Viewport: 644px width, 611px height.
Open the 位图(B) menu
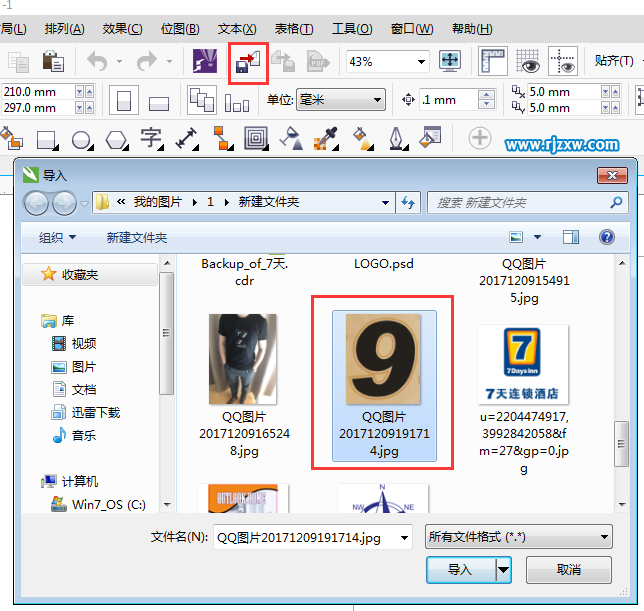point(180,29)
